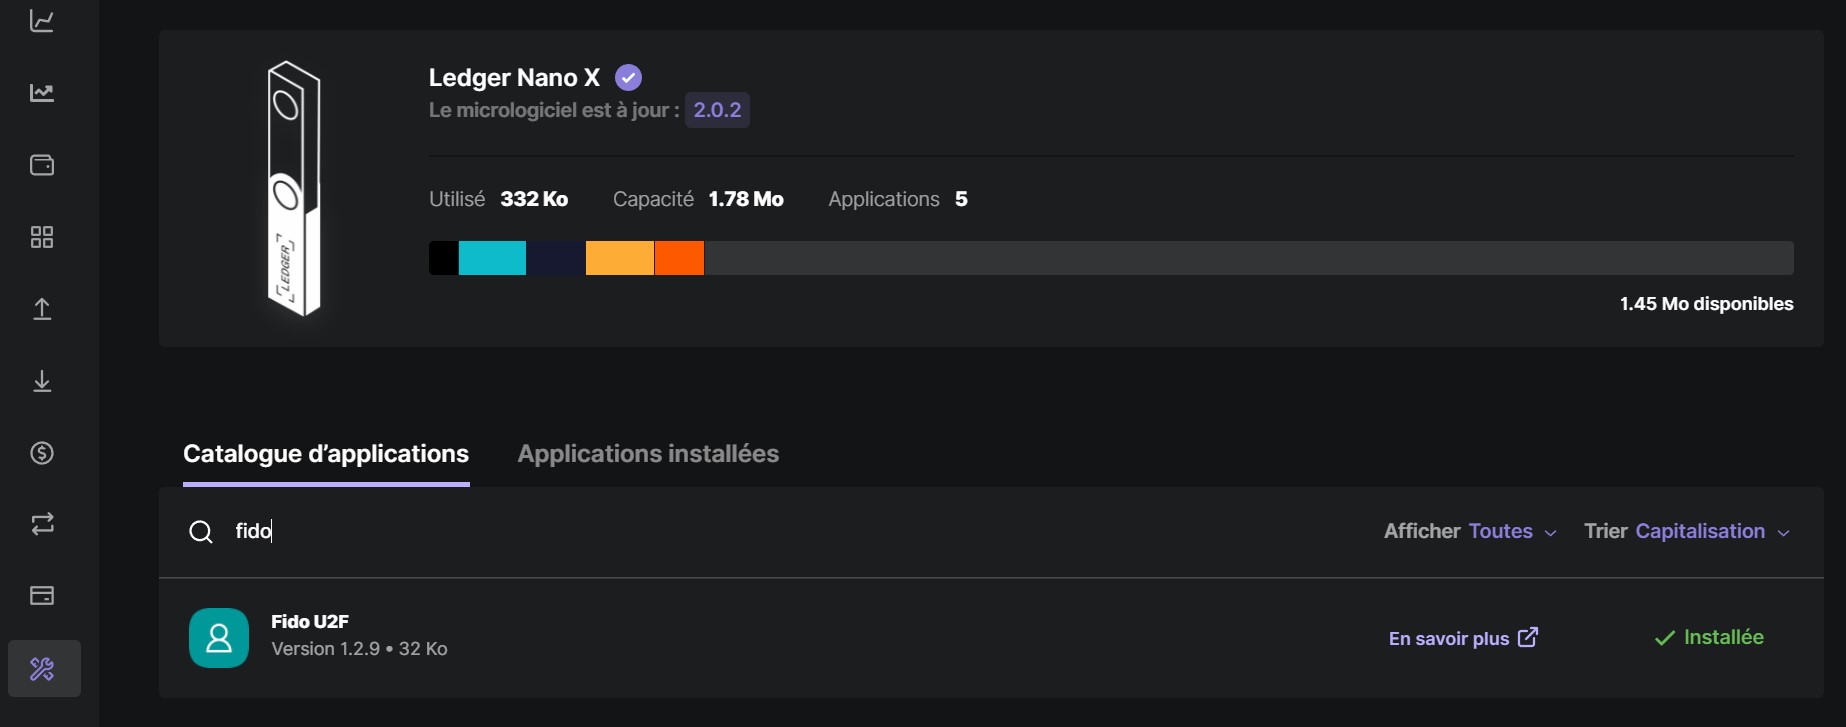The image size is (1846, 727).
Task: Open the En savoir plus link
Action: pos(1463,638)
